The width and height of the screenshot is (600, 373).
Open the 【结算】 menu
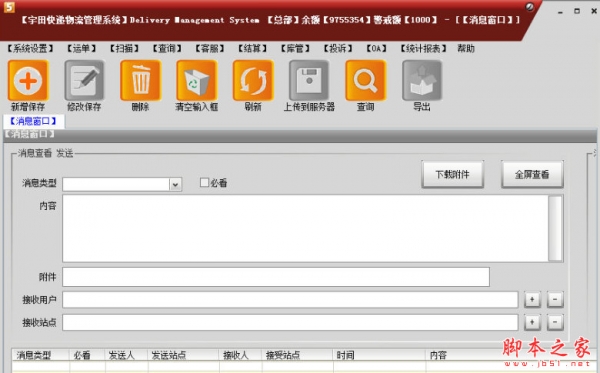point(252,49)
